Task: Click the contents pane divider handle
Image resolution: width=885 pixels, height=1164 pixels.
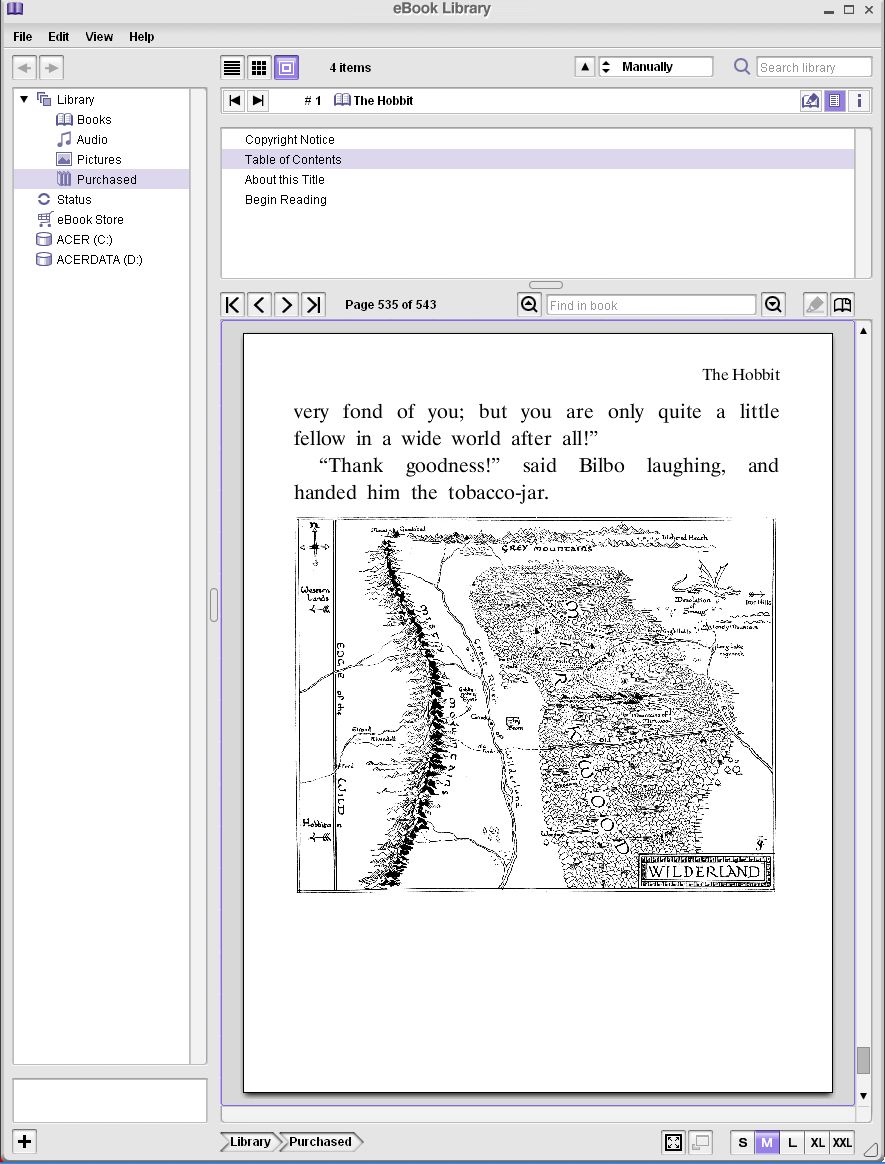Action: coord(546,285)
